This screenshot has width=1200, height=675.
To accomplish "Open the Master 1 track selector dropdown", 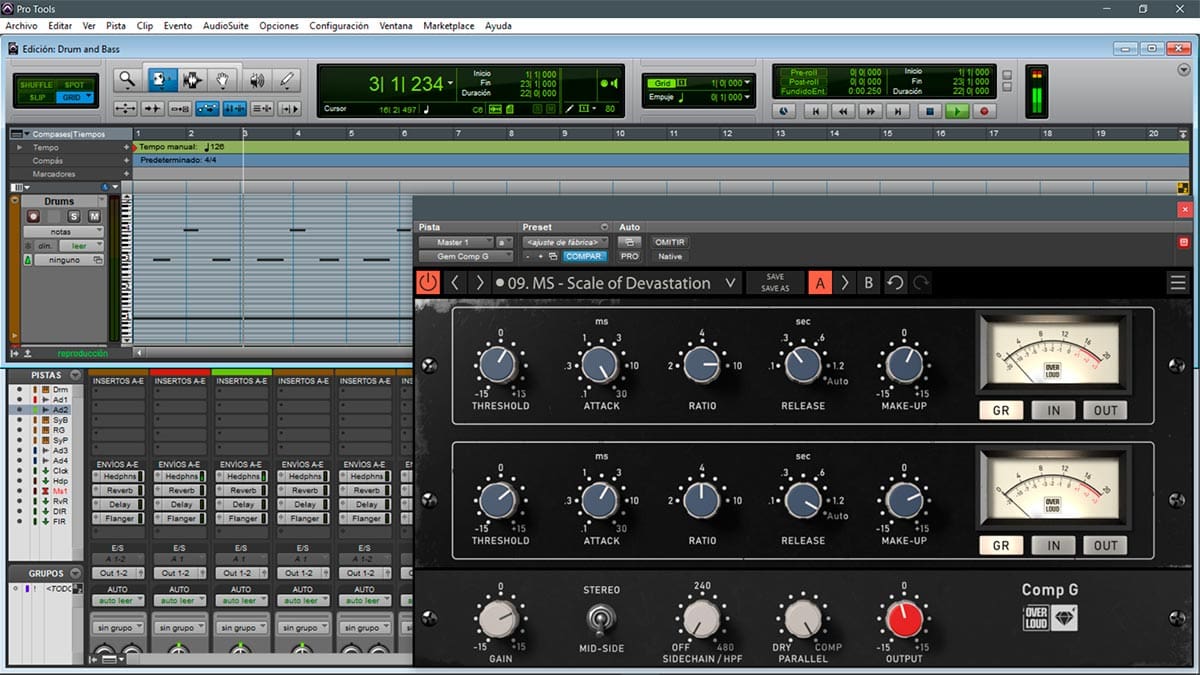I will tap(456, 242).
